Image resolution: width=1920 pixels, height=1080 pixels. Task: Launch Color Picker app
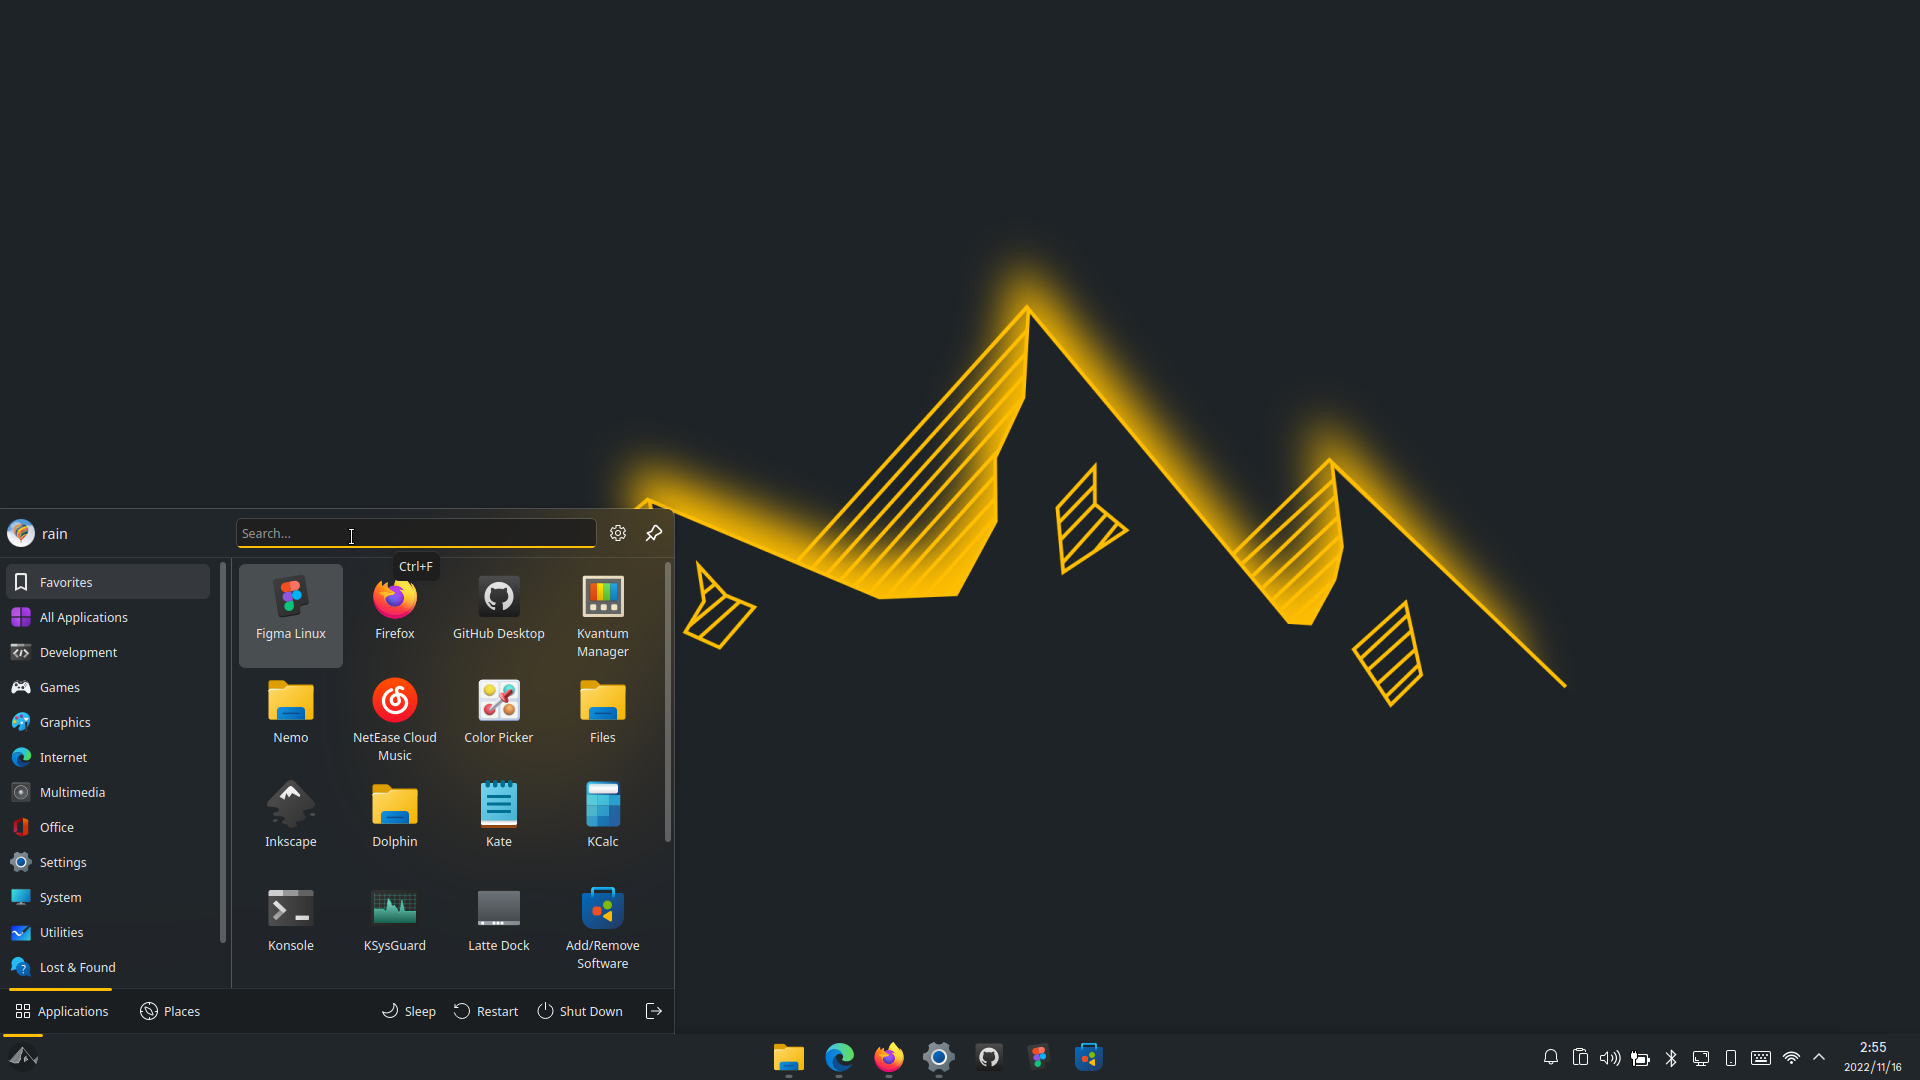[x=499, y=719]
